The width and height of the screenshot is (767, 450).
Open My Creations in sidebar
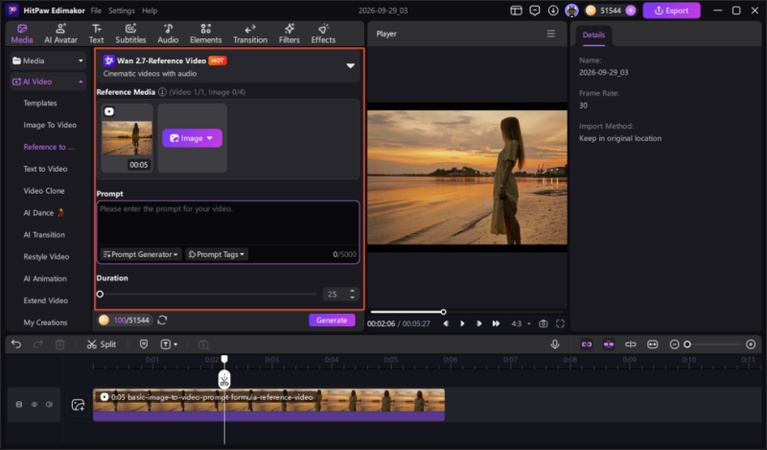pyautogui.click(x=45, y=322)
